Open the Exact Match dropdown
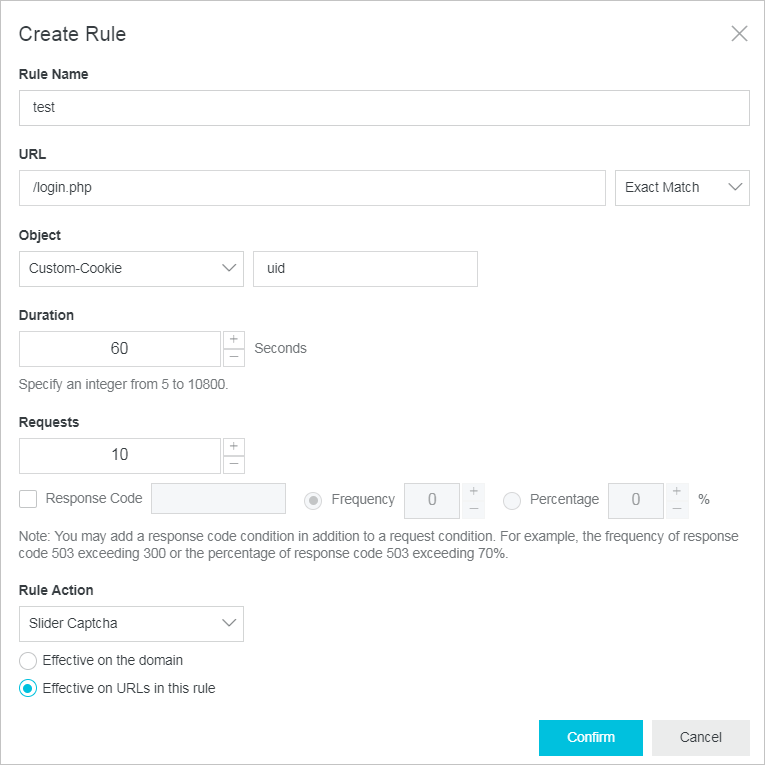 coord(682,188)
